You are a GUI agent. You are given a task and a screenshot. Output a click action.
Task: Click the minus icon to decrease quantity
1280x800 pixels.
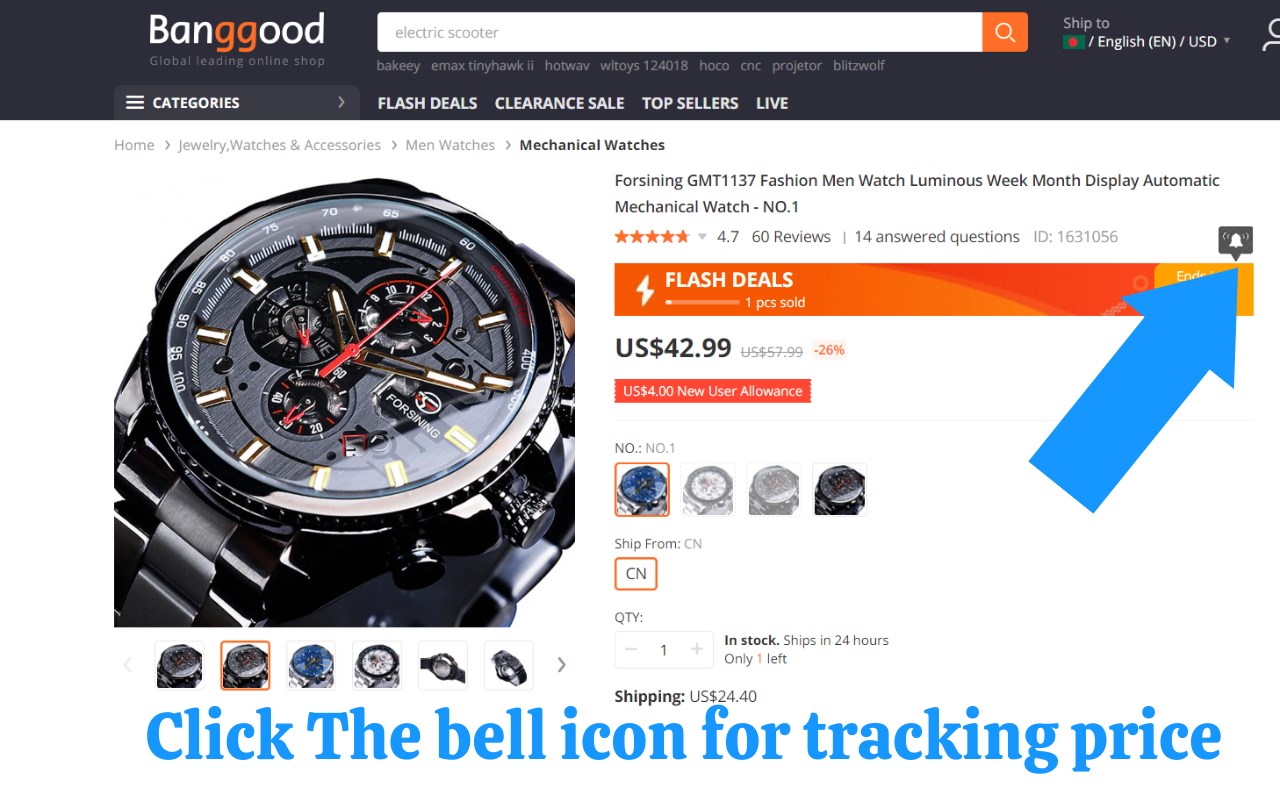[x=631, y=650]
